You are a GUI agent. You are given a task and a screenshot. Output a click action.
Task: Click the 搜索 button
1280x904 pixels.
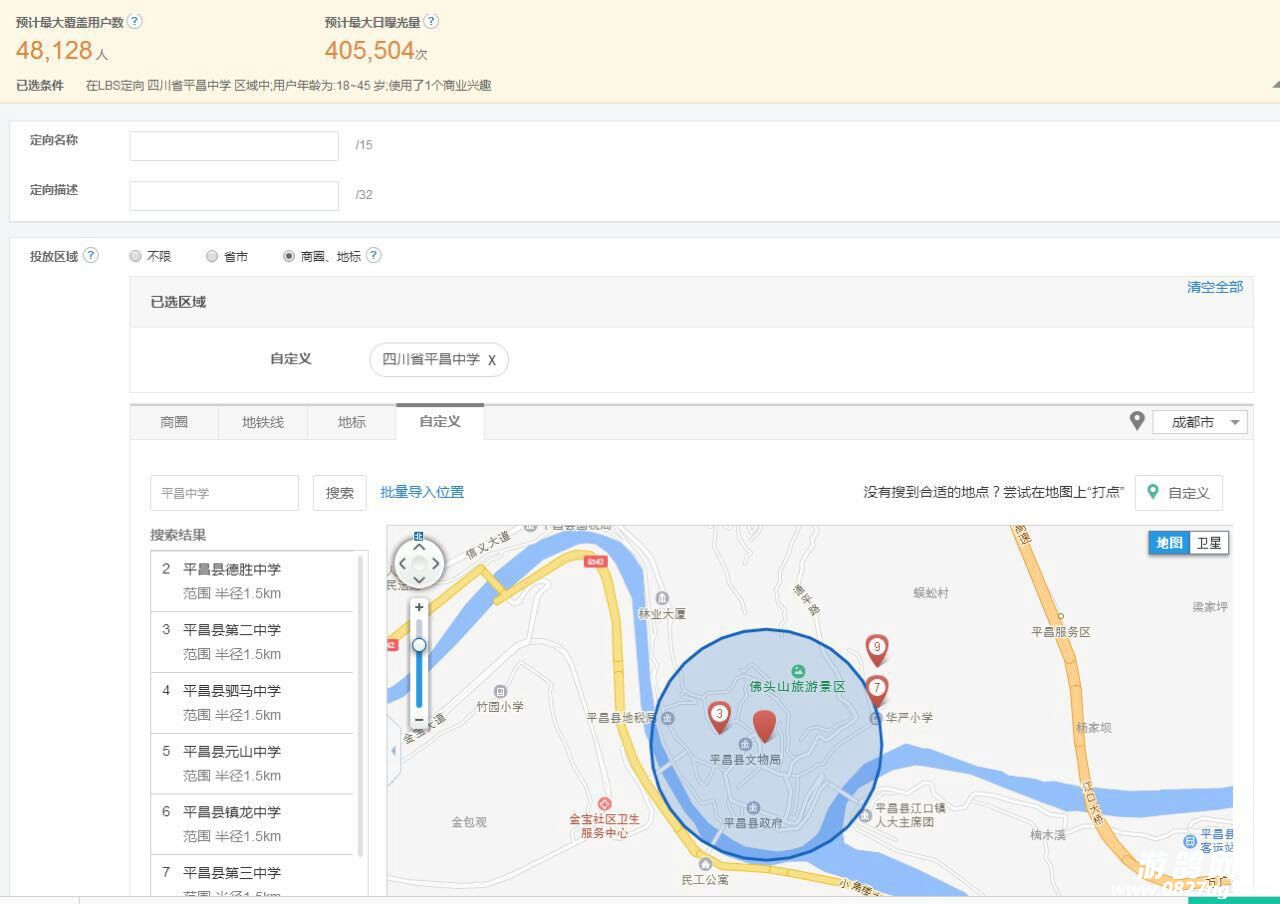click(340, 493)
